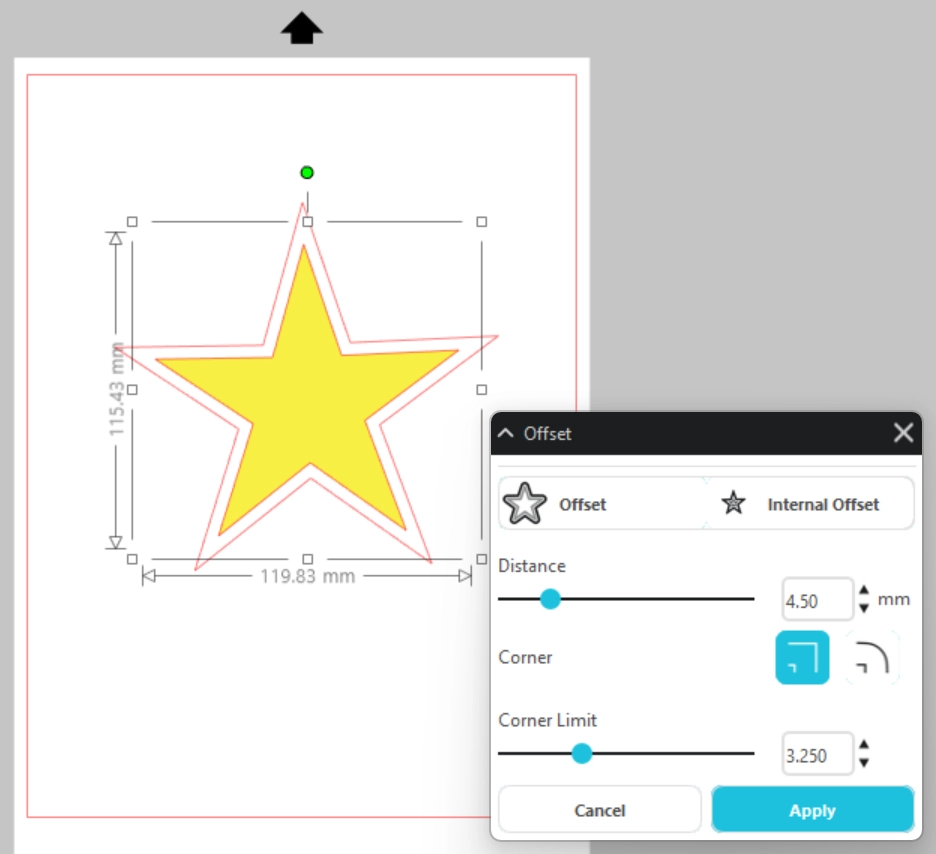This screenshot has width=936, height=854.
Task: Close the Offset panel
Action: [903, 433]
